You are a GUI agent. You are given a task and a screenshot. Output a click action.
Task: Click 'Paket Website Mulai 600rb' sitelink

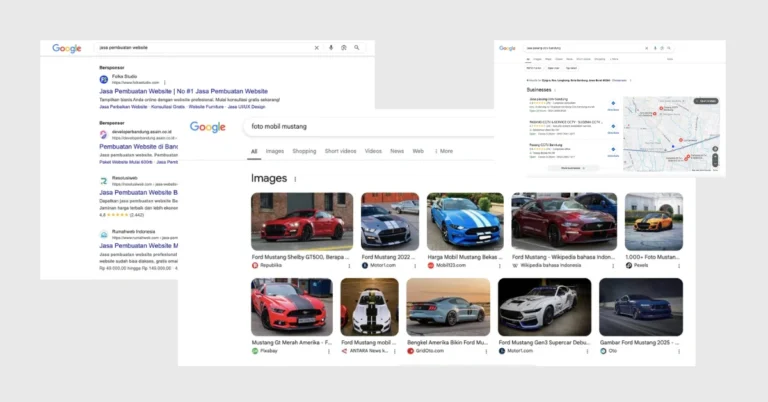[x=126, y=162]
